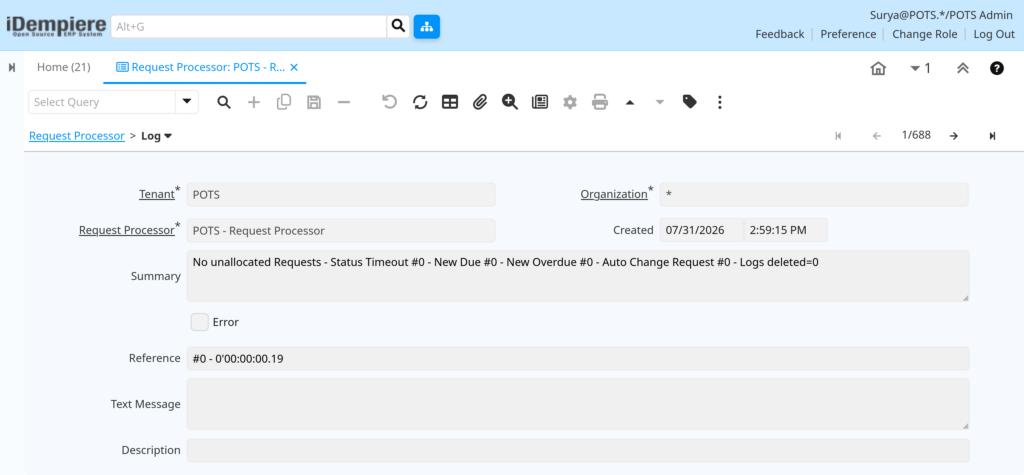The width and height of the screenshot is (1024, 475).
Task: Click the POTS - Request Processor field
Action: [341, 231]
